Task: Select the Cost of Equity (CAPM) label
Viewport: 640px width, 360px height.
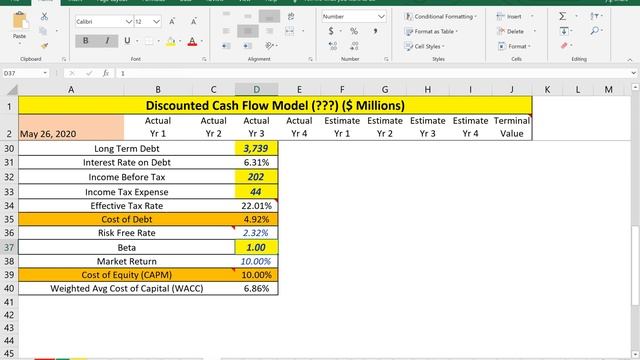Action: (x=127, y=275)
